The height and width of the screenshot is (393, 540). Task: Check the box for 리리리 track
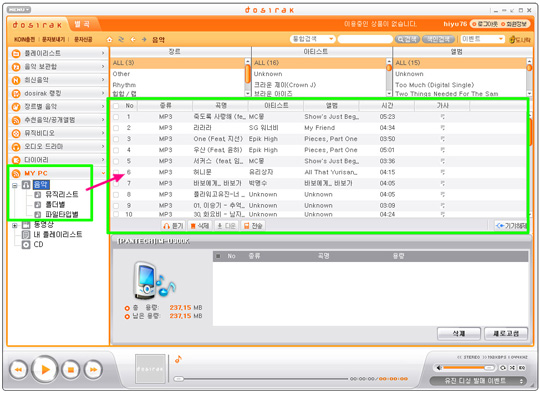tap(116, 128)
